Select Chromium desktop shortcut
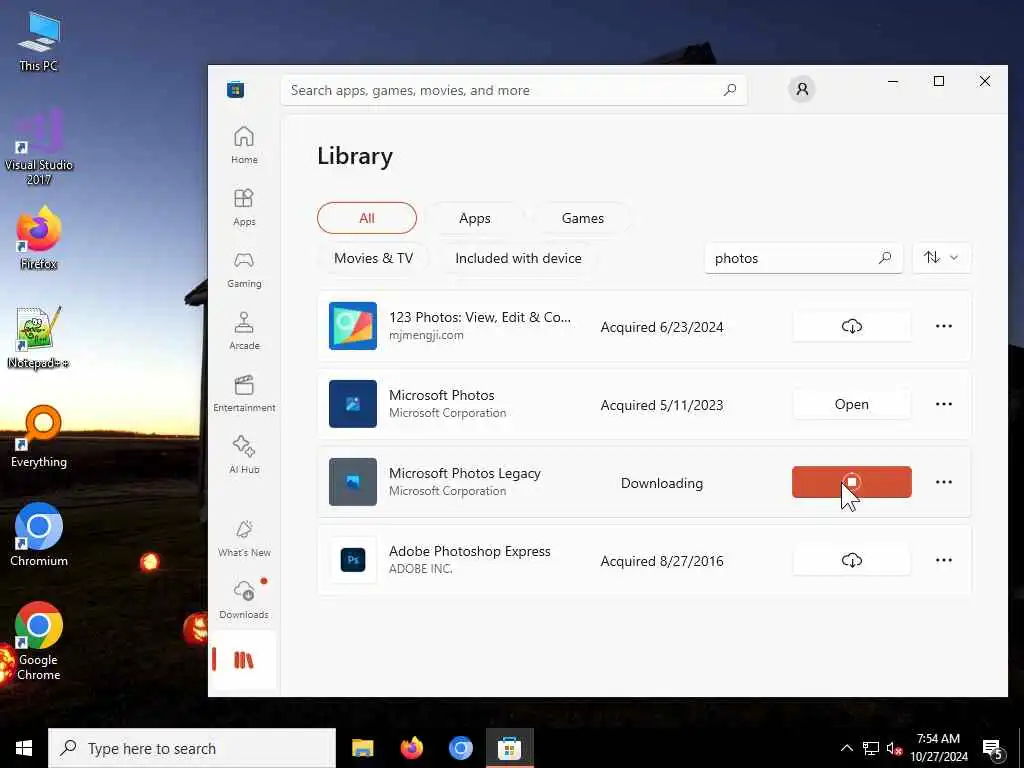1024x768 pixels. [39, 535]
